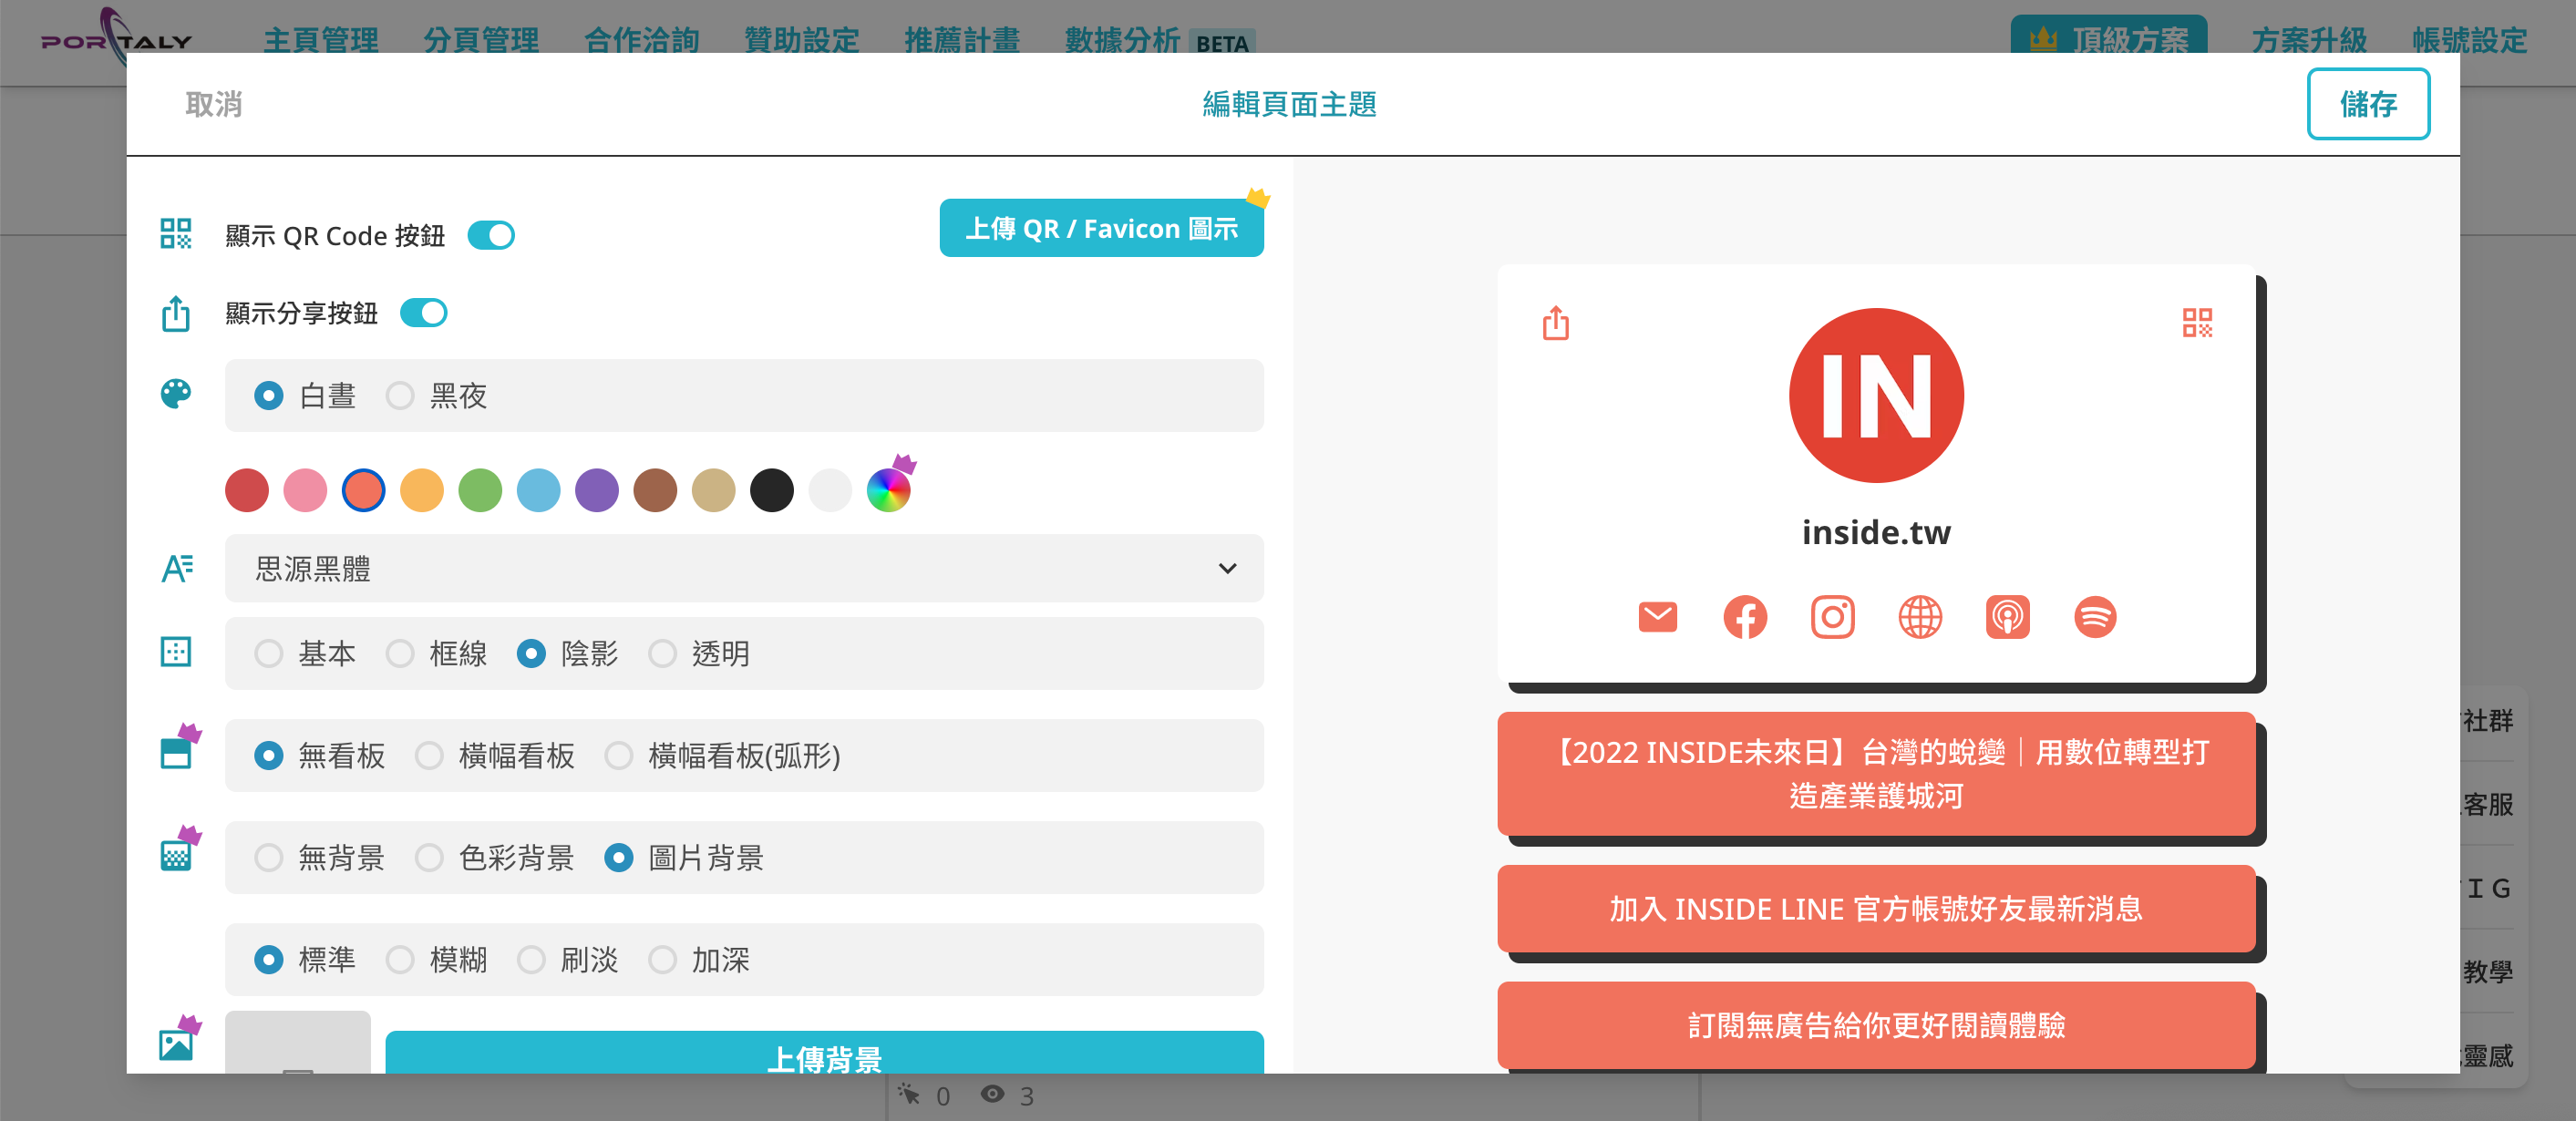This screenshot has width=2576, height=1121.
Task: Pick the pink color swatch
Action: click(305, 490)
